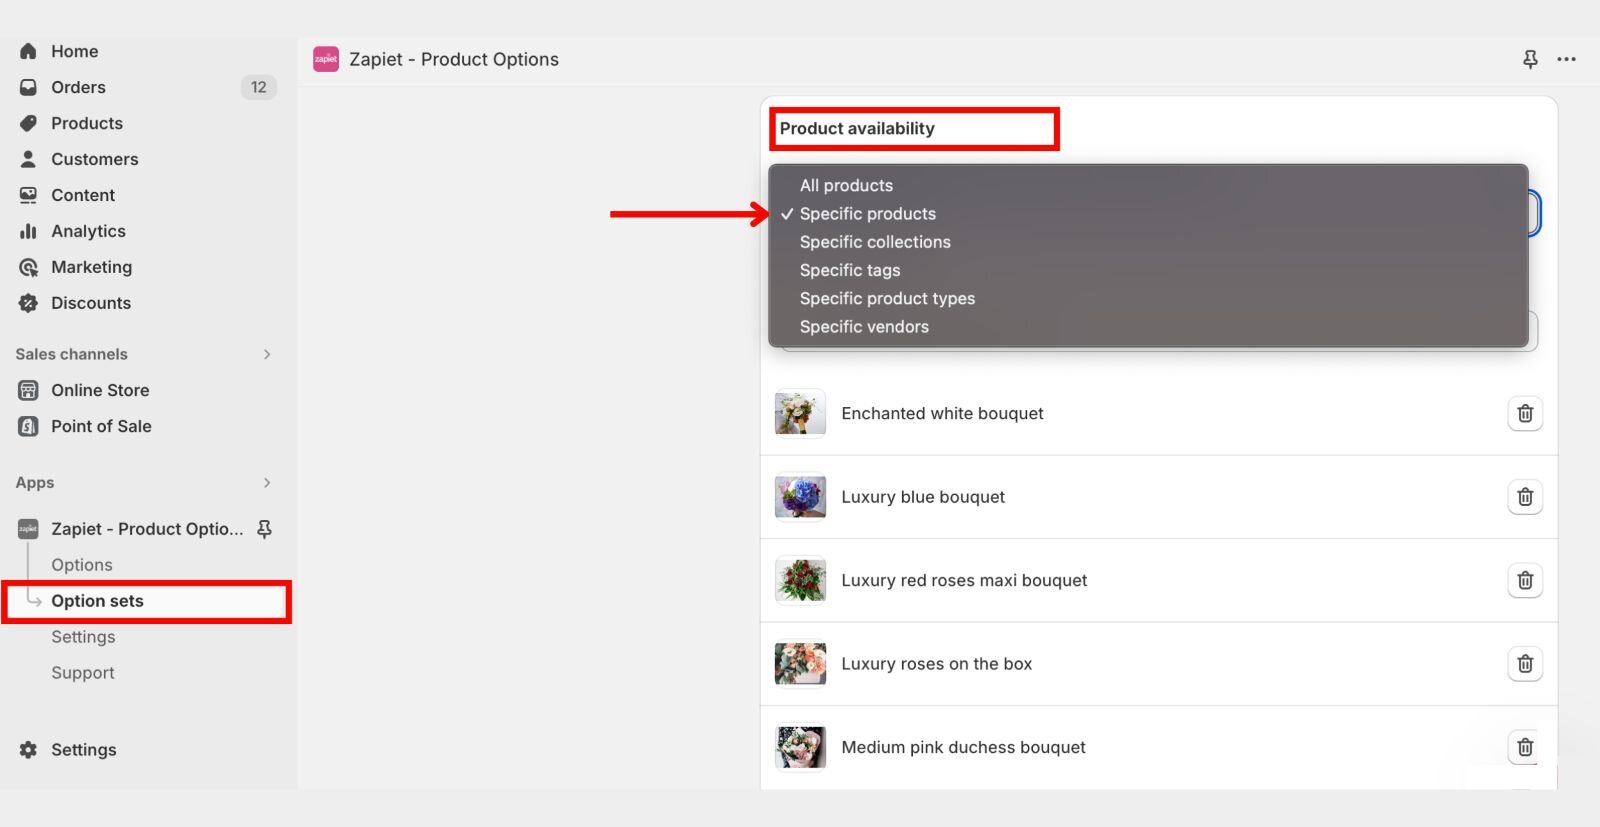Click the pin icon in top header
The image size is (1600, 827).
tap(1530, 60)
